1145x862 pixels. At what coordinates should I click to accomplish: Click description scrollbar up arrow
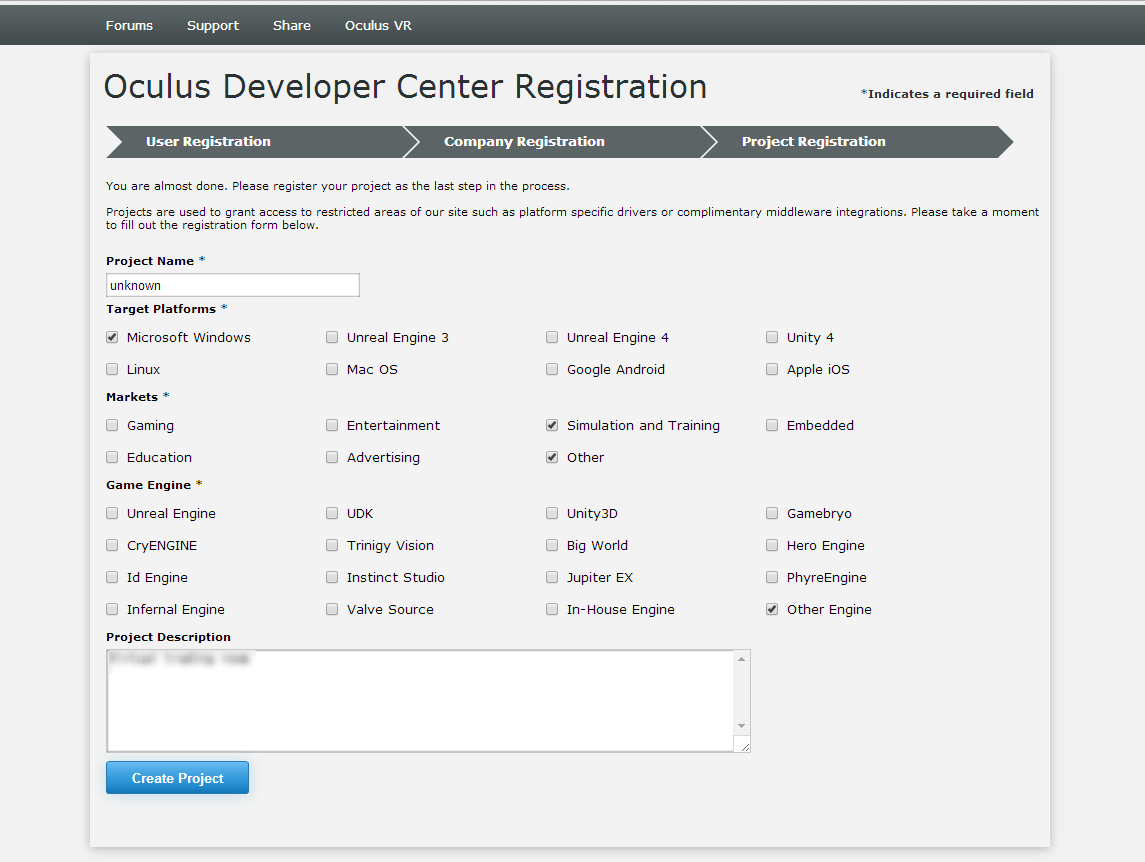click(742, 659)
